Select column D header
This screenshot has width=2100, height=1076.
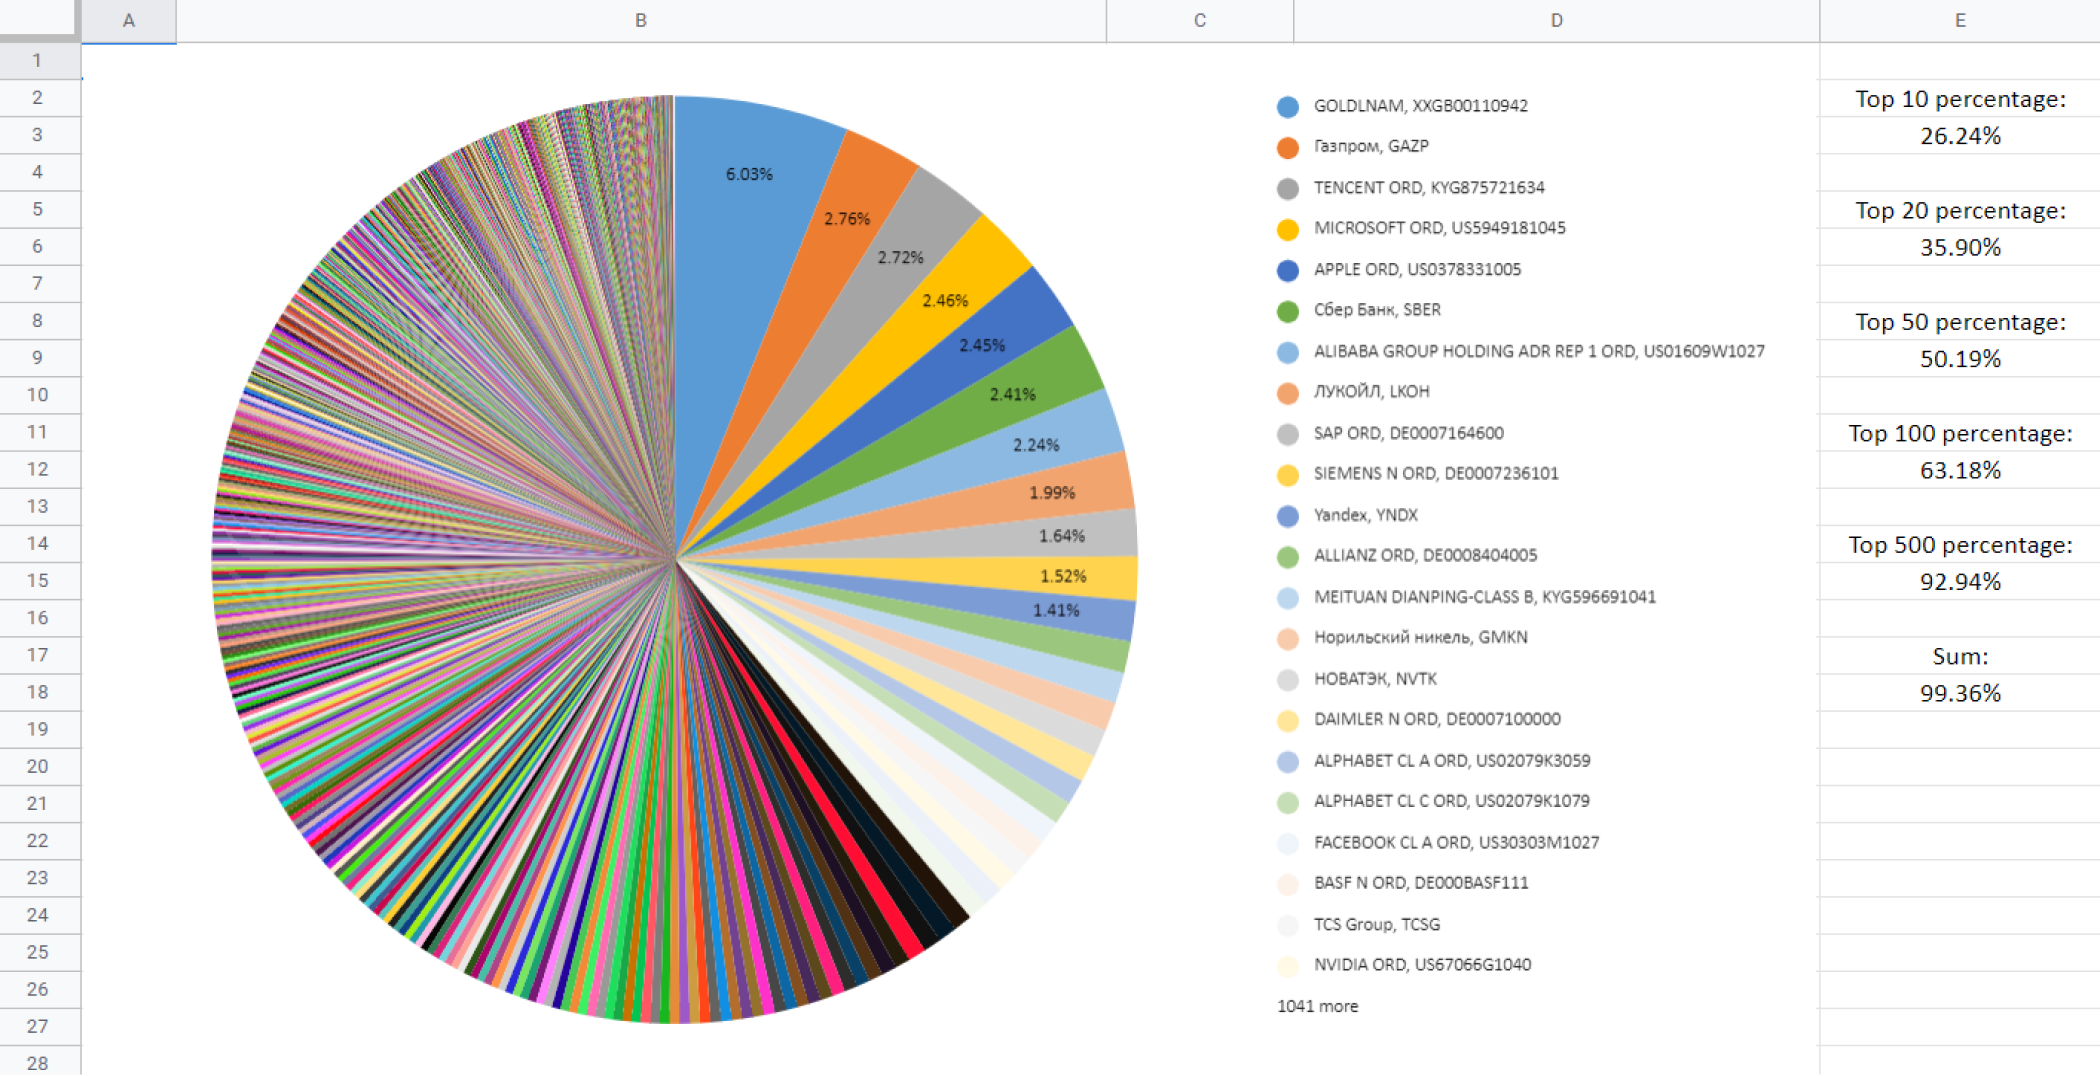click(1556, 20)
